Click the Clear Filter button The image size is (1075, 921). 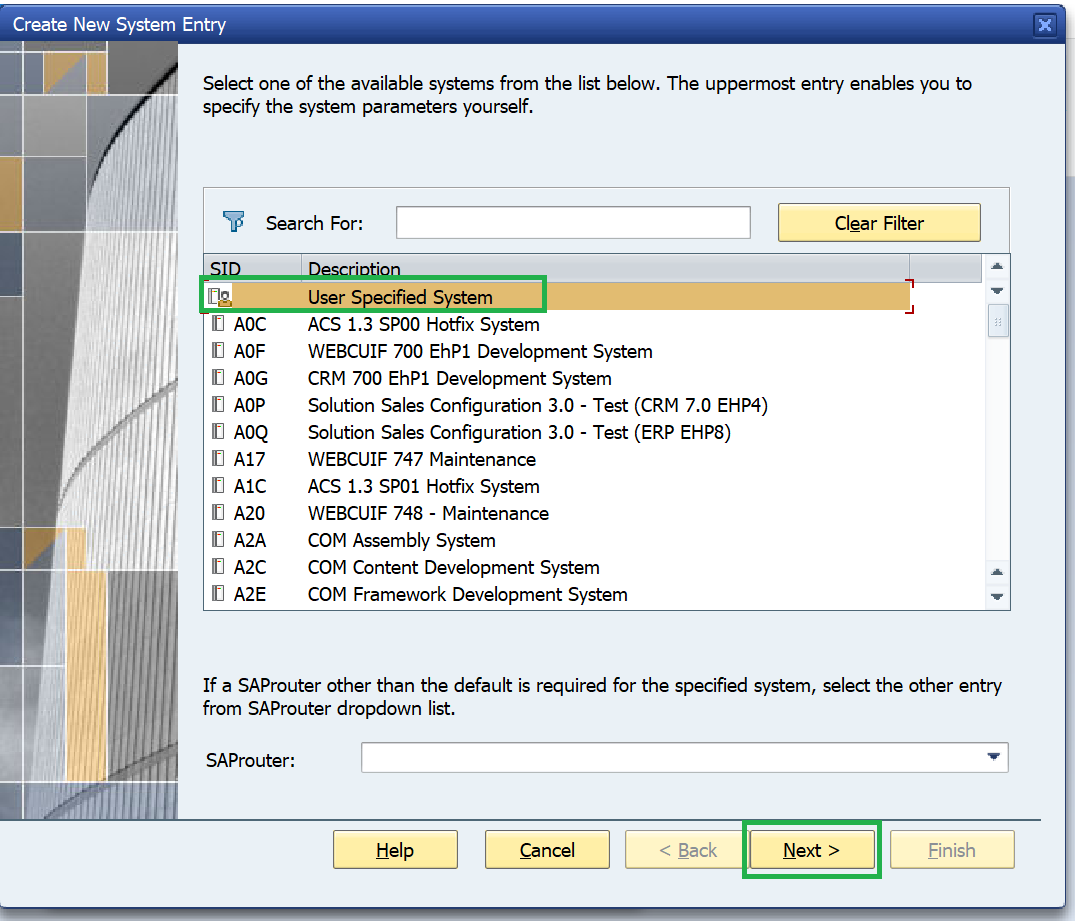point(879,223)
